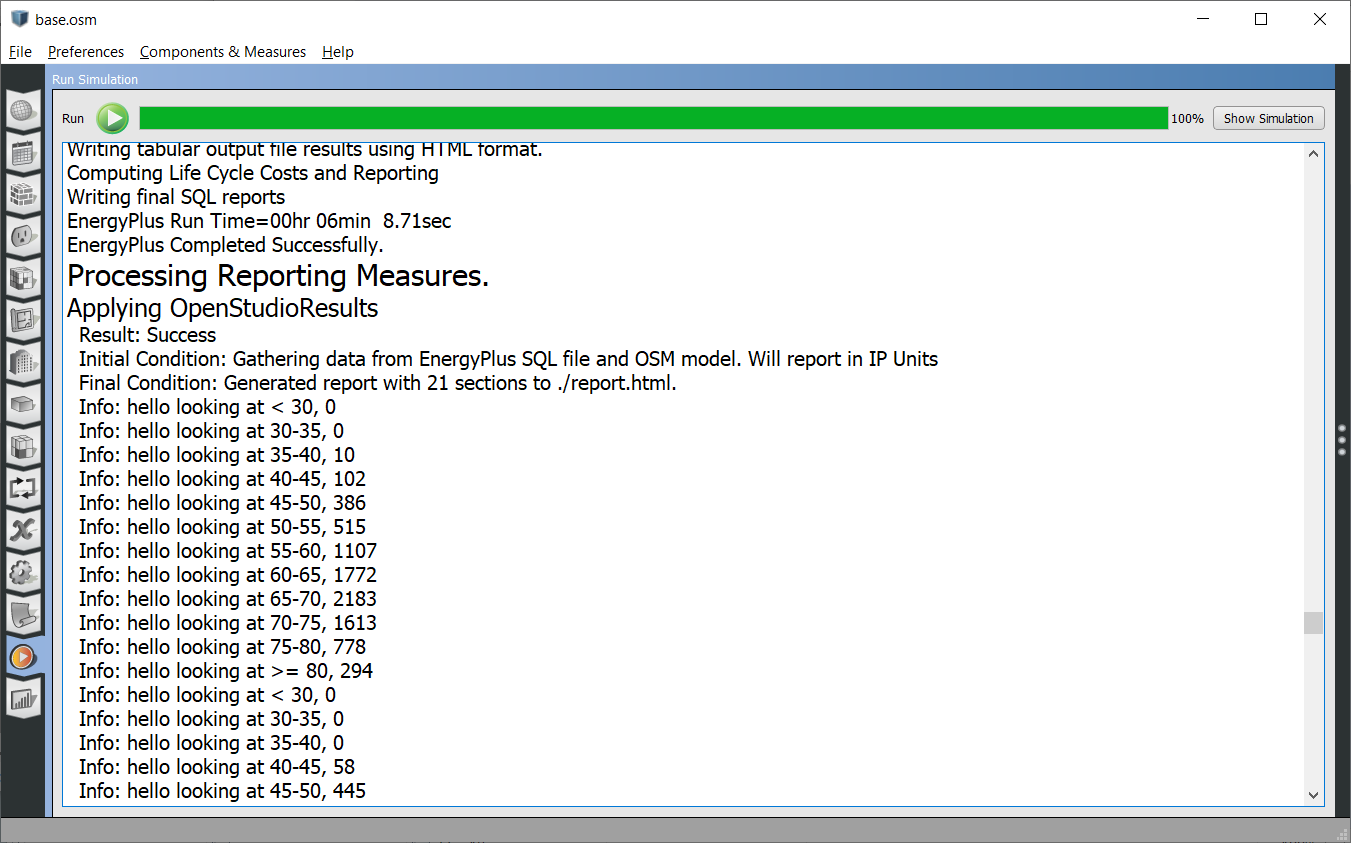Open the Constructions brick wall icon

pos(23,195)
